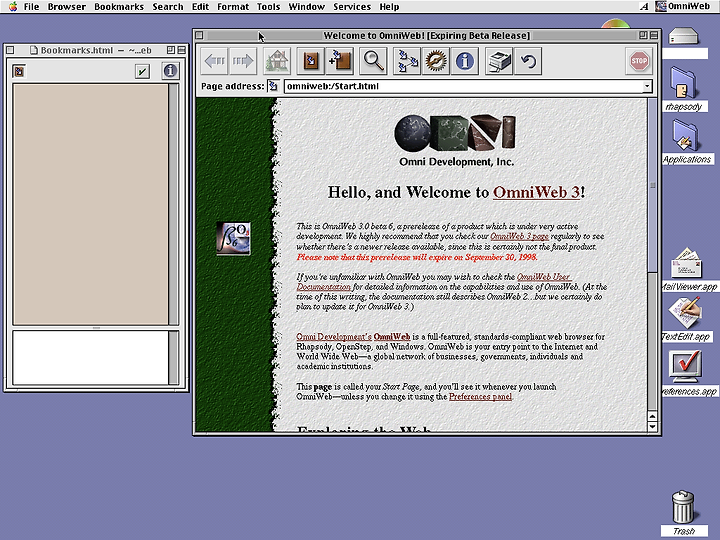Select the Trash icon on desktop
The width and height of the screenshot is (720, 540).
click(x=683, y=513)
